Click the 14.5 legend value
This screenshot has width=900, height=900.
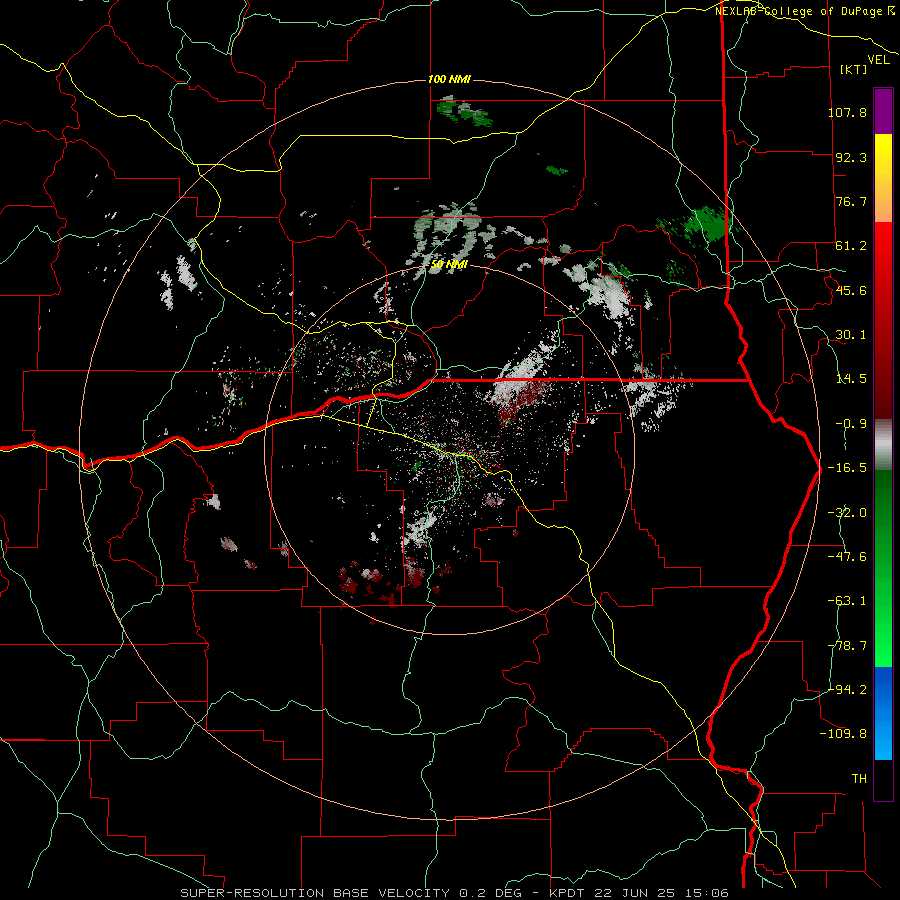point(851,379)
